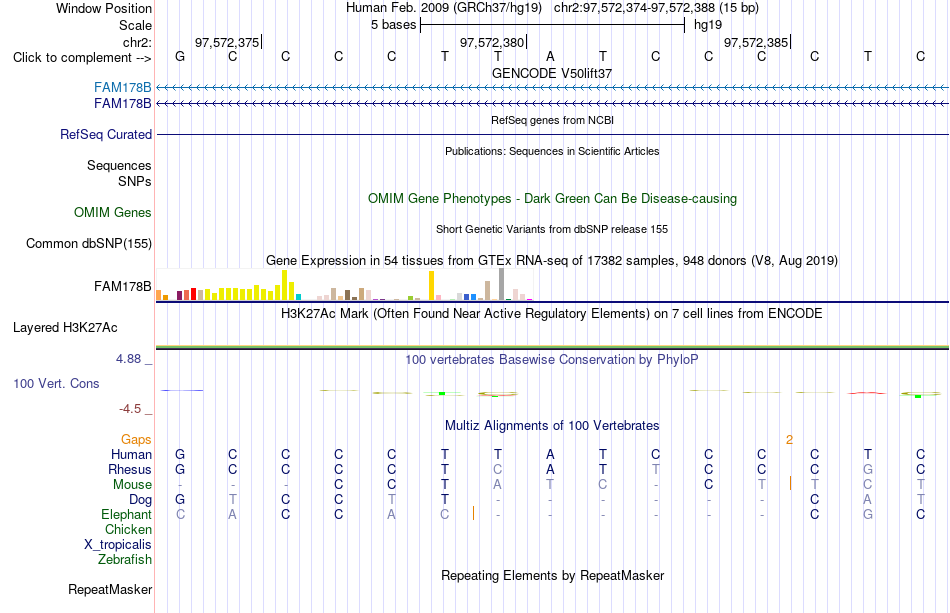Click the SNPs track label
Image resolution: width=950 pixels, height=613 pixels.
[135, 181]
